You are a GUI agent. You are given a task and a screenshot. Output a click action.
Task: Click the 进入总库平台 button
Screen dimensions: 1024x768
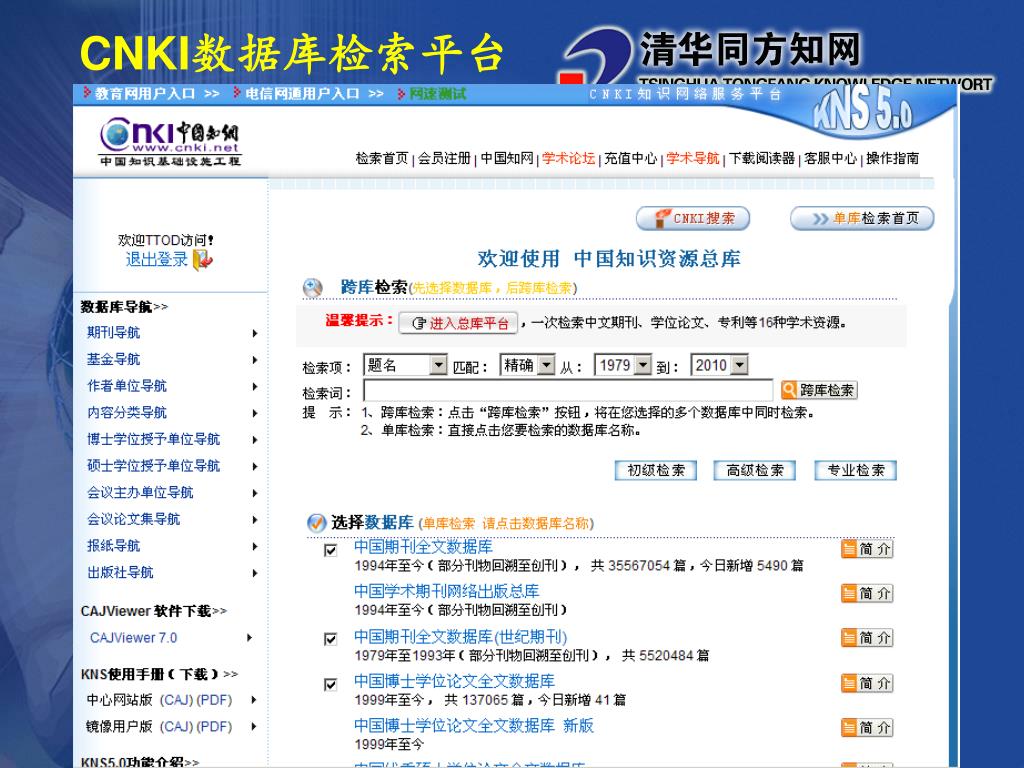[x=458, y=323]
